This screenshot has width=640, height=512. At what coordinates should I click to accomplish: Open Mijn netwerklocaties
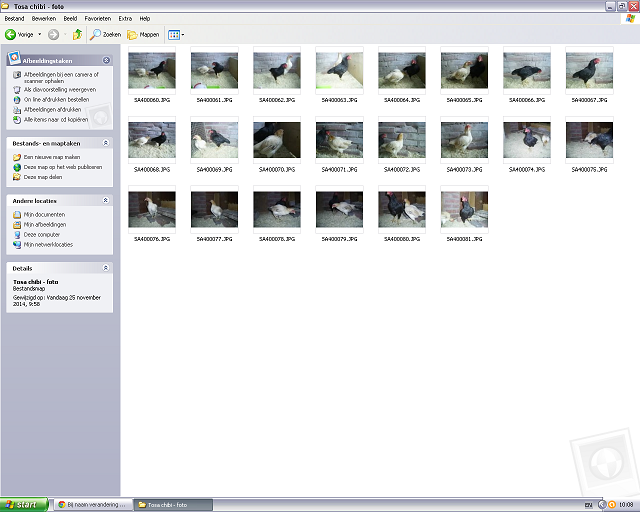pyautogui.click(x=43, y=245)
